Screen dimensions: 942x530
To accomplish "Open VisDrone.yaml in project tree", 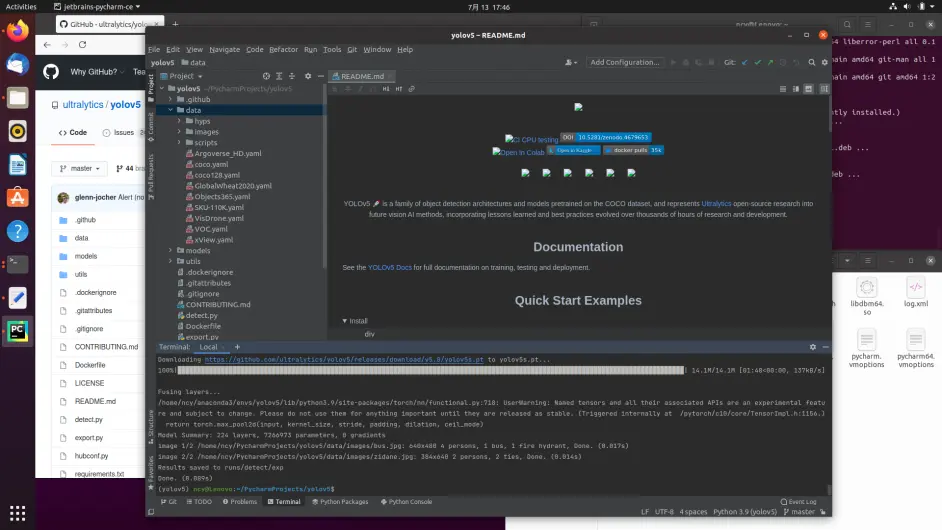I will pyautogui.click(x=214, y=218).
